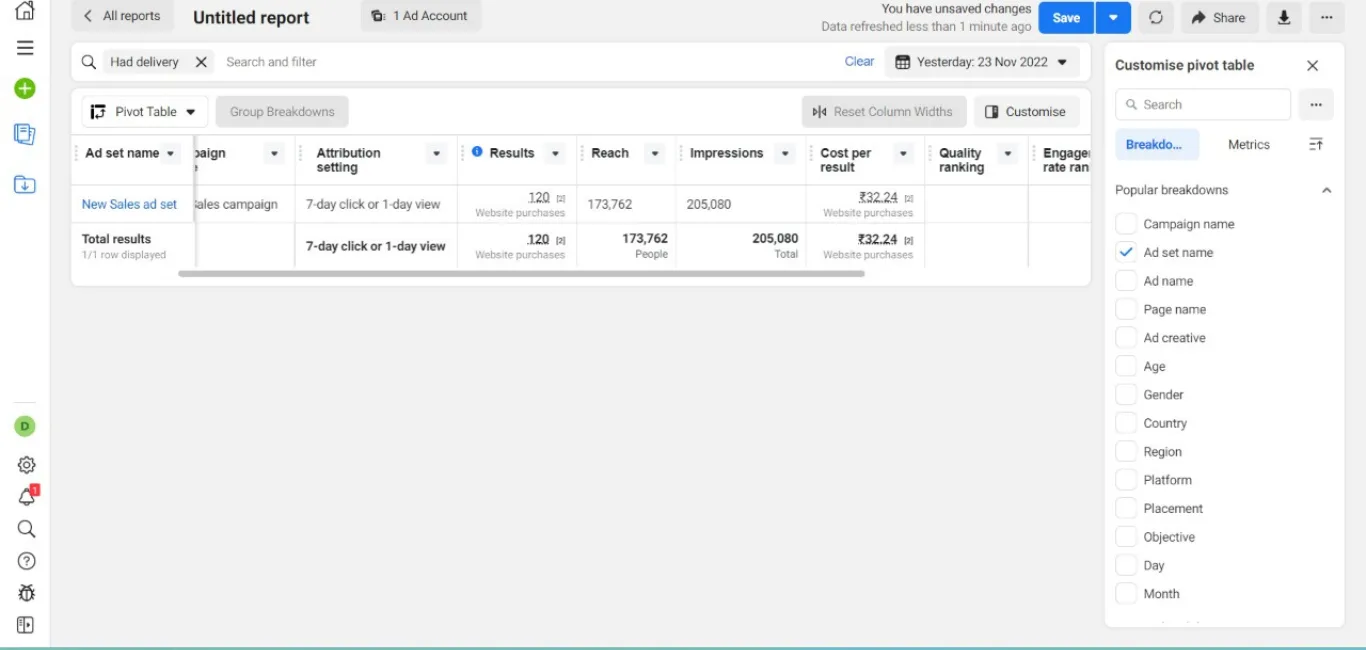Remove the Had delivery filter
The image size is (1366, 650).
201,62
